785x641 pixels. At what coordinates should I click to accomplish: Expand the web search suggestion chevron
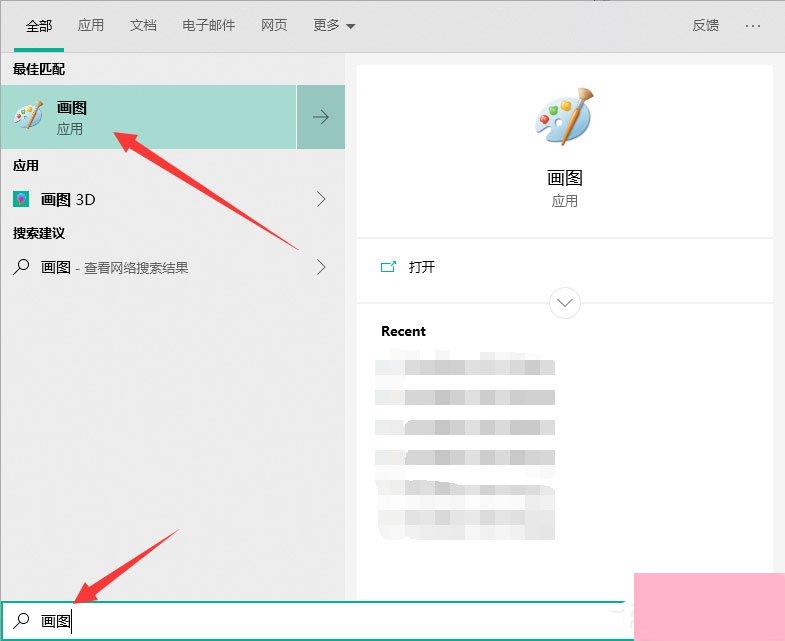(x=321, y=267)
